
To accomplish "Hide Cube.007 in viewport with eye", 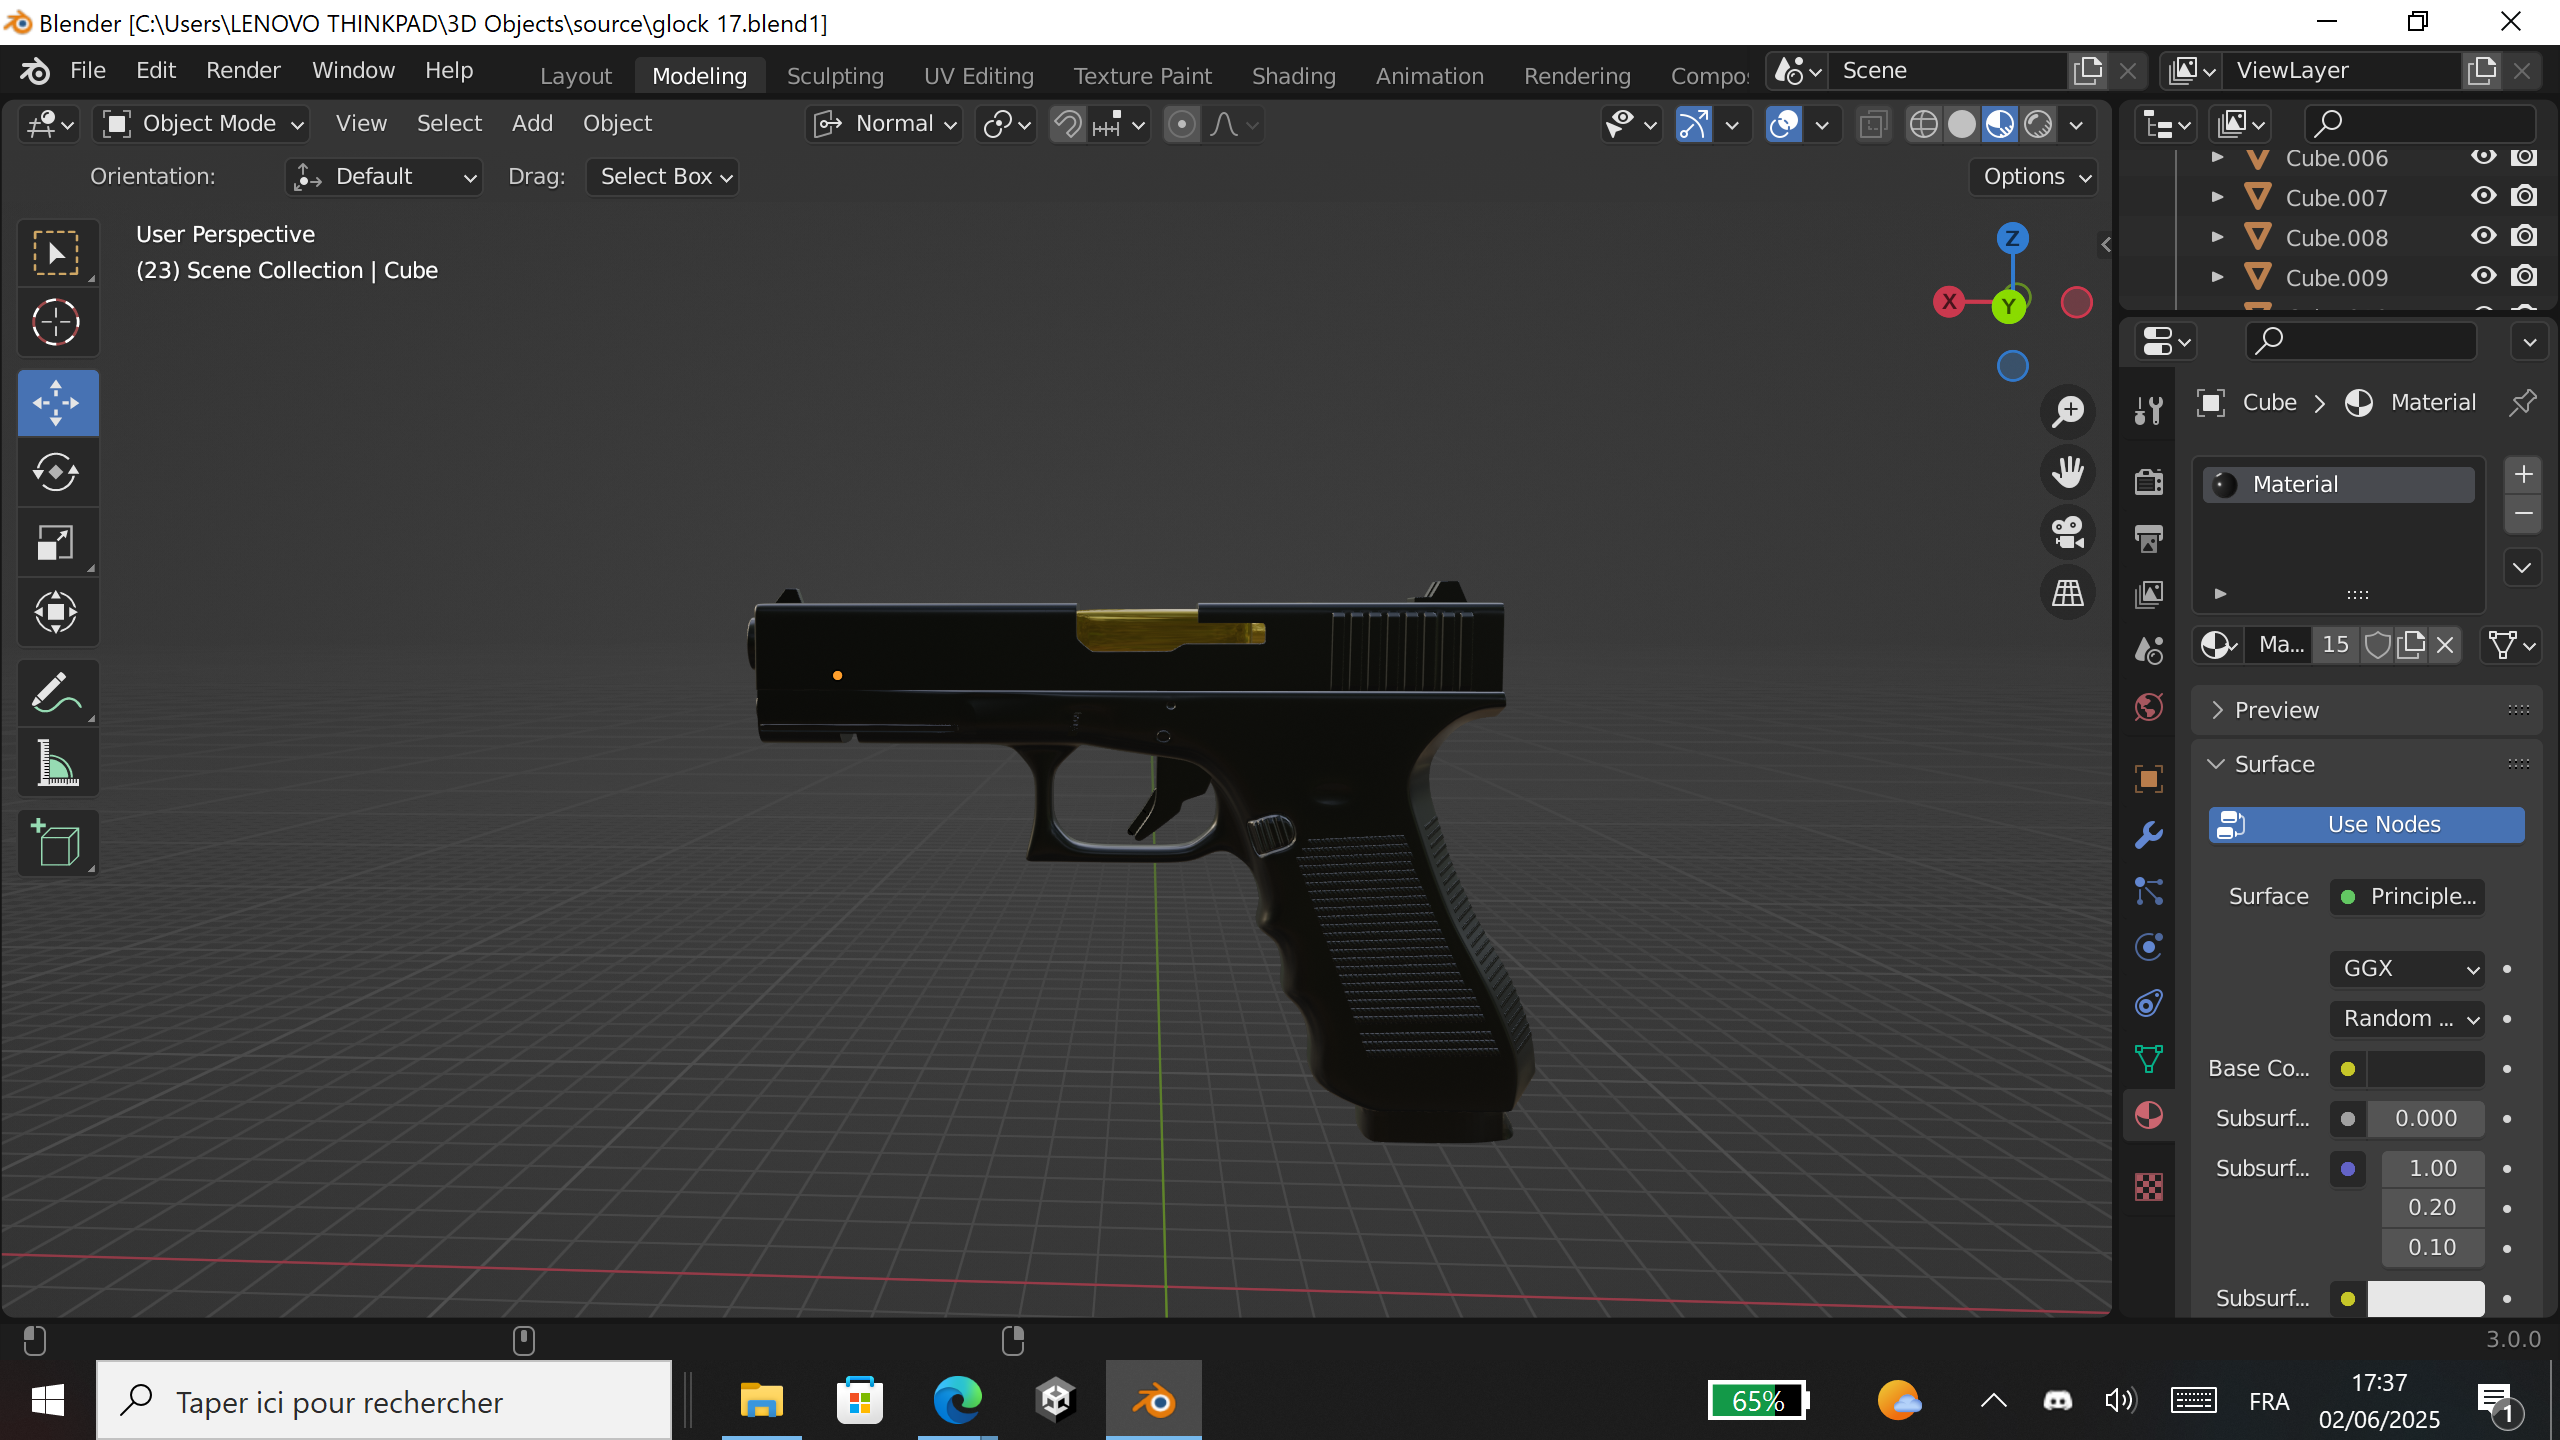I will (2483, 196).
